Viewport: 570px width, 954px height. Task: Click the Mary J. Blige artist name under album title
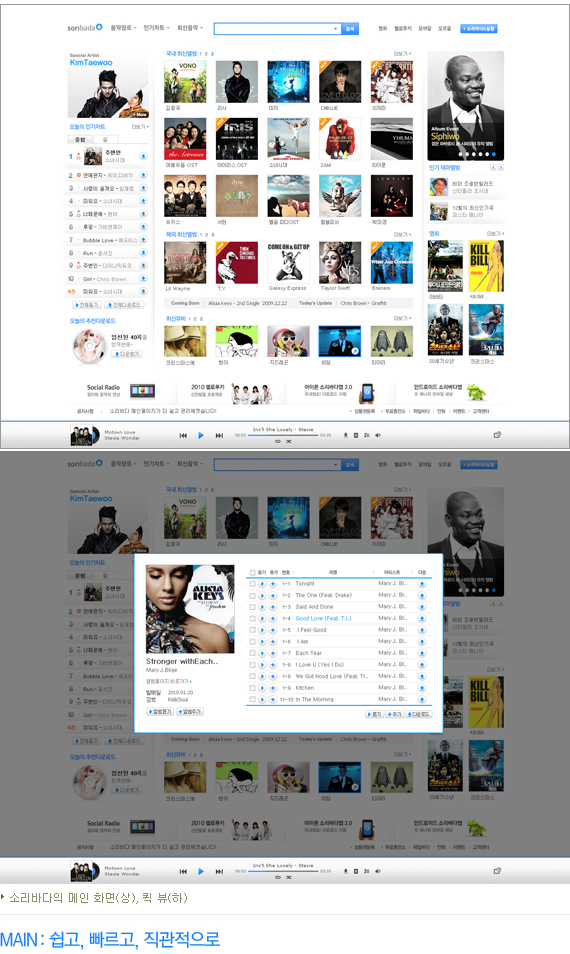162,670
